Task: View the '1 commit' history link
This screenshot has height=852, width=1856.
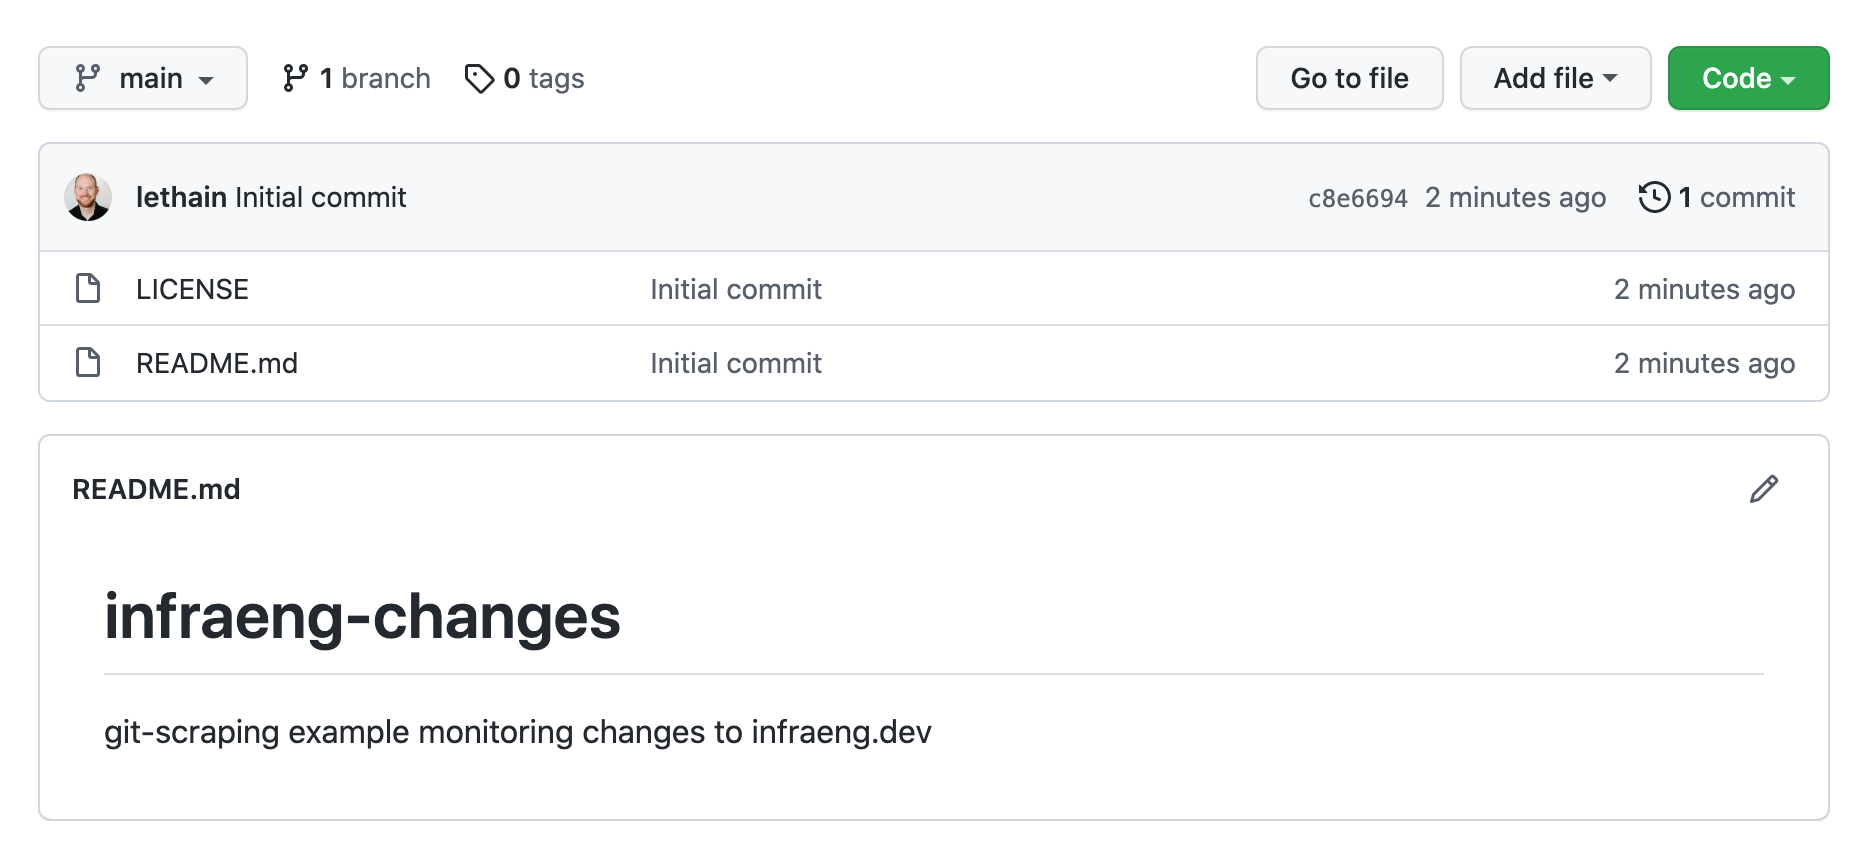Action: tap(1717, 197)
